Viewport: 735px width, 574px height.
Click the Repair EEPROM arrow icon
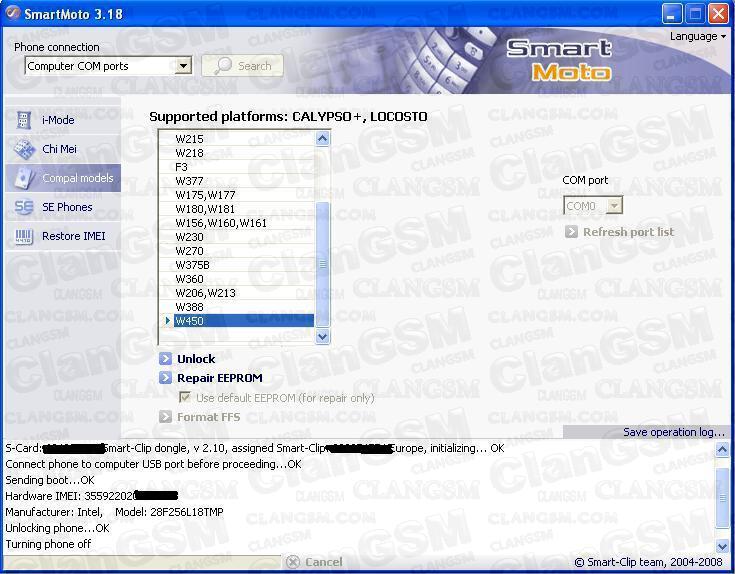pyautogui.click(x=165, y=378)
